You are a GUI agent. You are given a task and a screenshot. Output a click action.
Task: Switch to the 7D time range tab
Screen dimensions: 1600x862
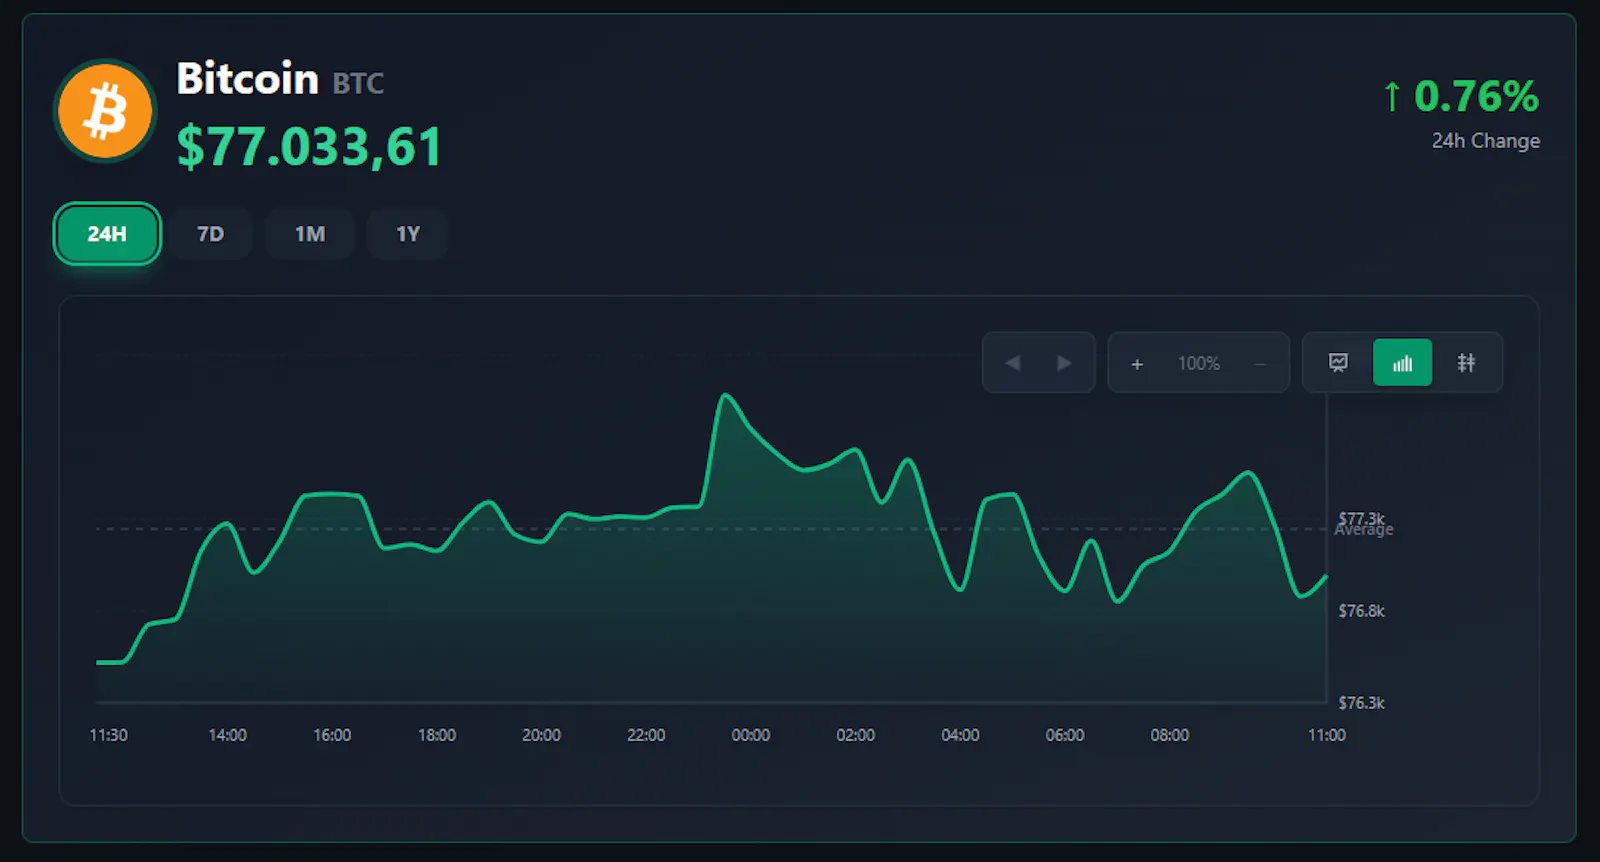click(210, 234)
